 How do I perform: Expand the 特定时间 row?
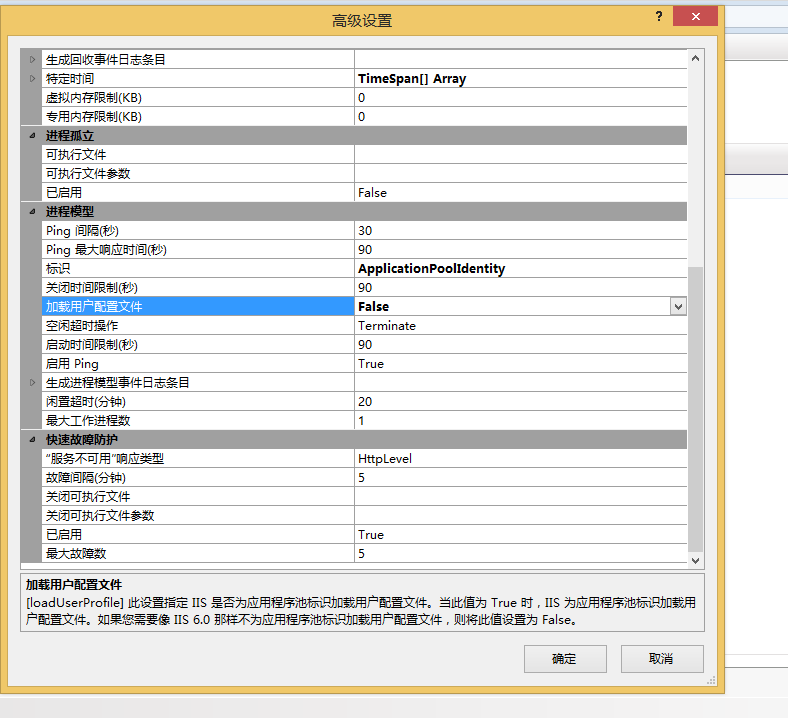[x=32, y=78]
